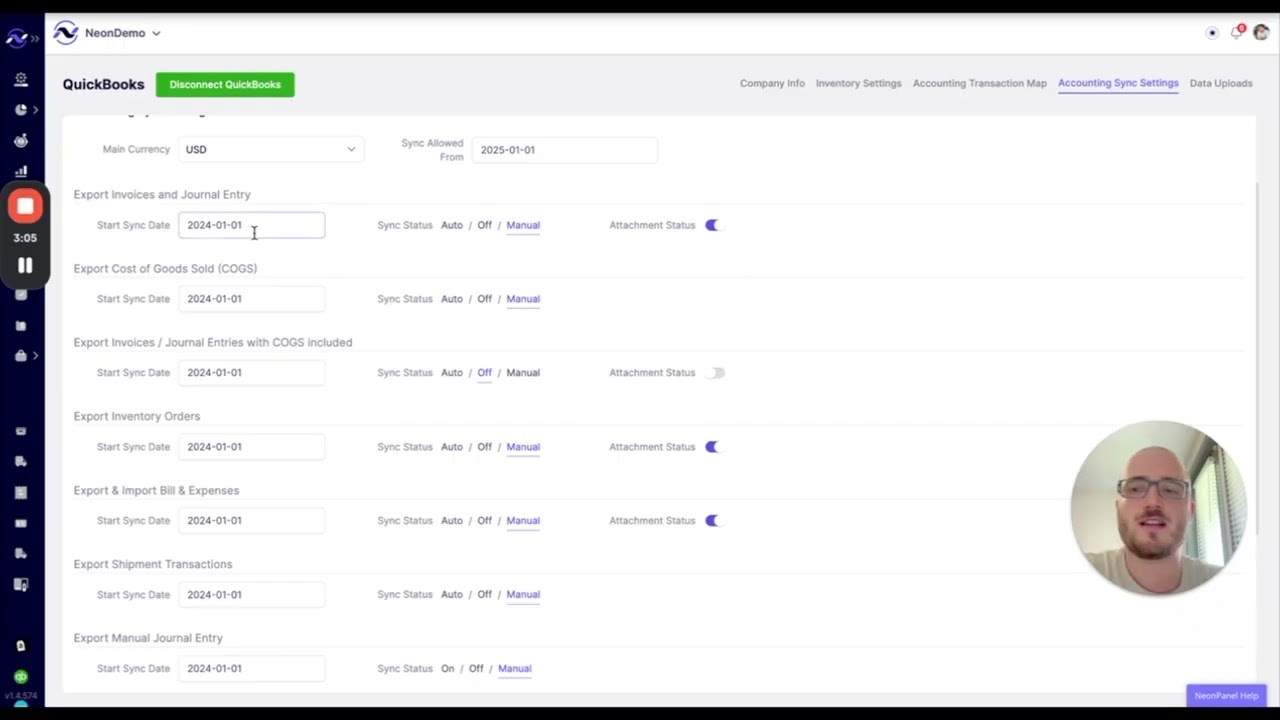Expand the sidebar using the double-chevron icon
Viewport: 1280px width, 720px height.
click(35, 39)
